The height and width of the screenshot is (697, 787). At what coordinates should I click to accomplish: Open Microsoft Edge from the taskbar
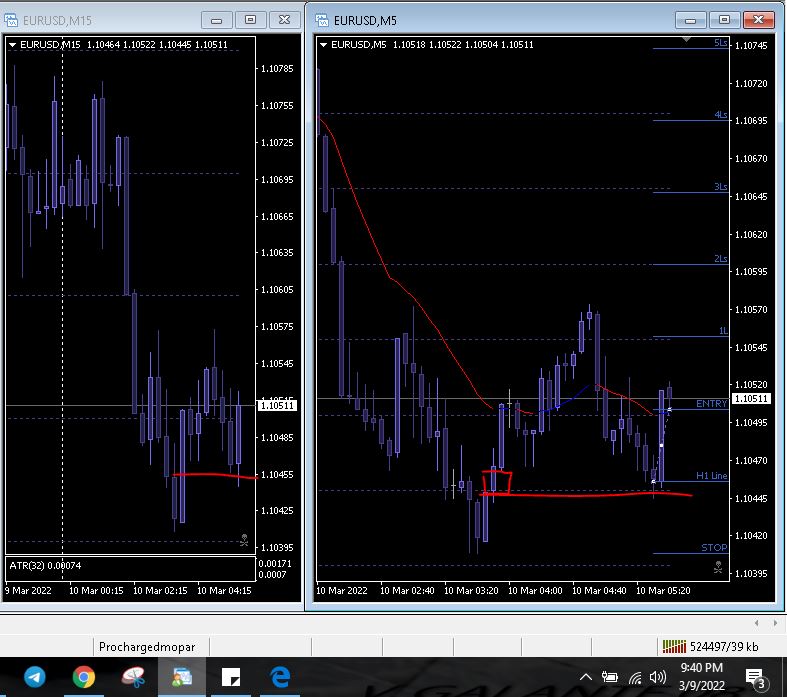(280, 677)
